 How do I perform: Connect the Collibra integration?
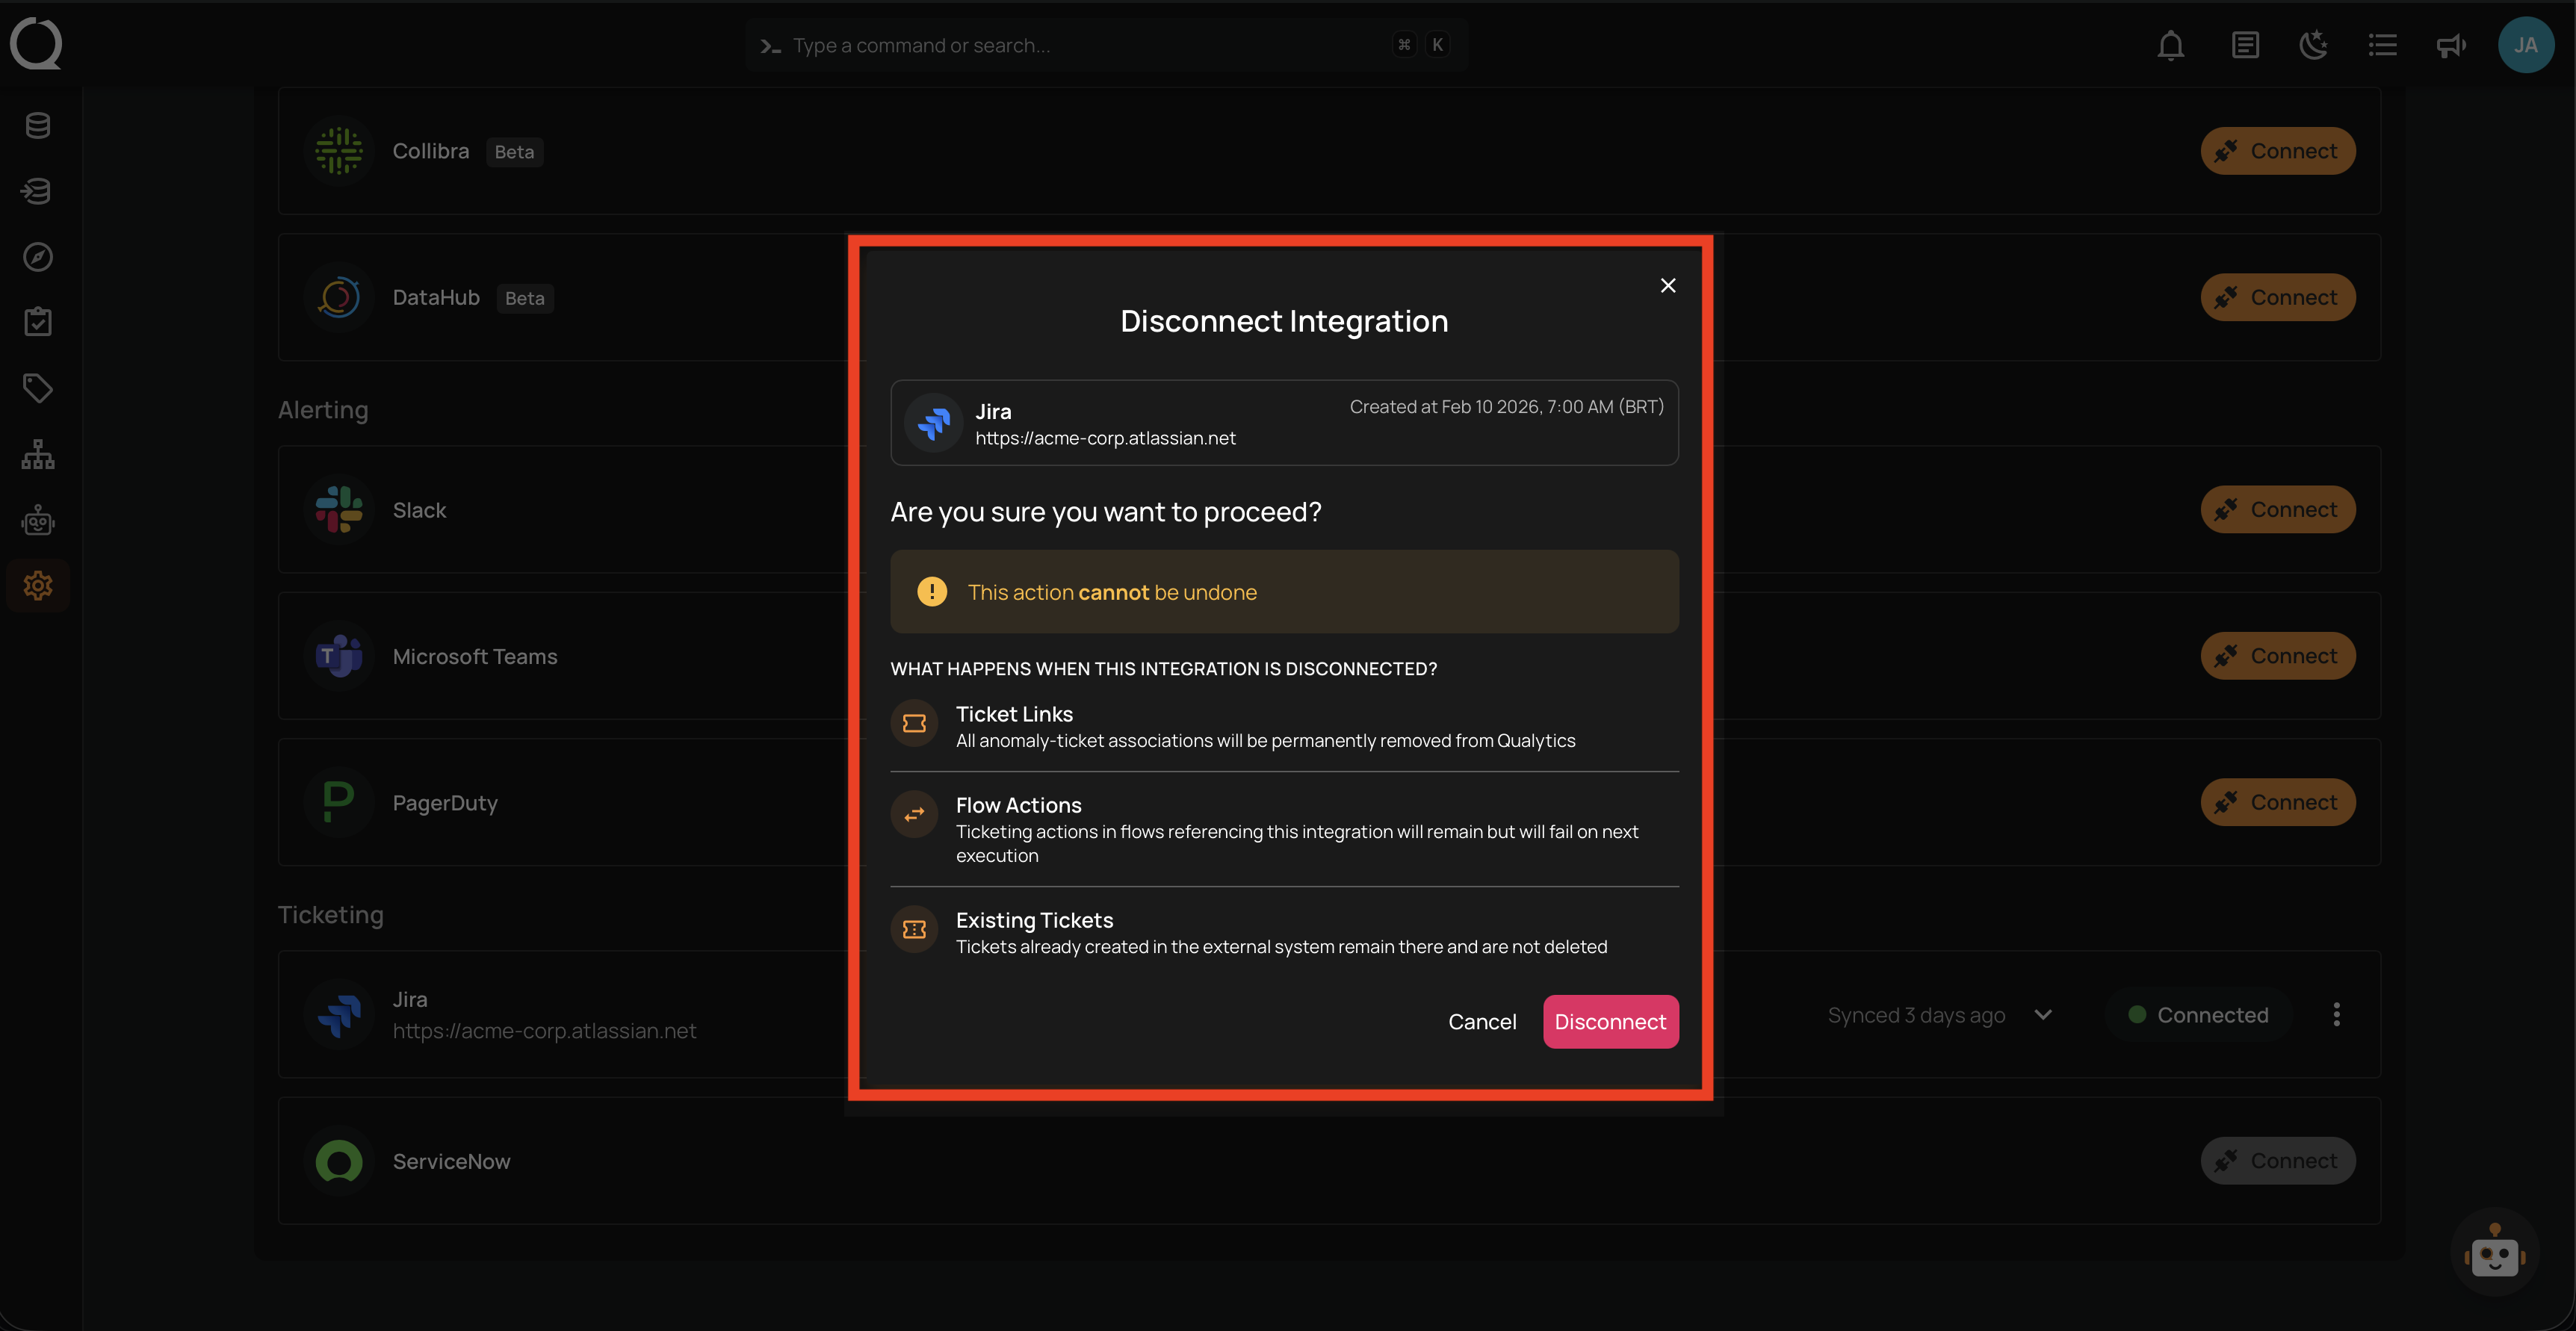pyautogui.click(x=2277, y=151)
